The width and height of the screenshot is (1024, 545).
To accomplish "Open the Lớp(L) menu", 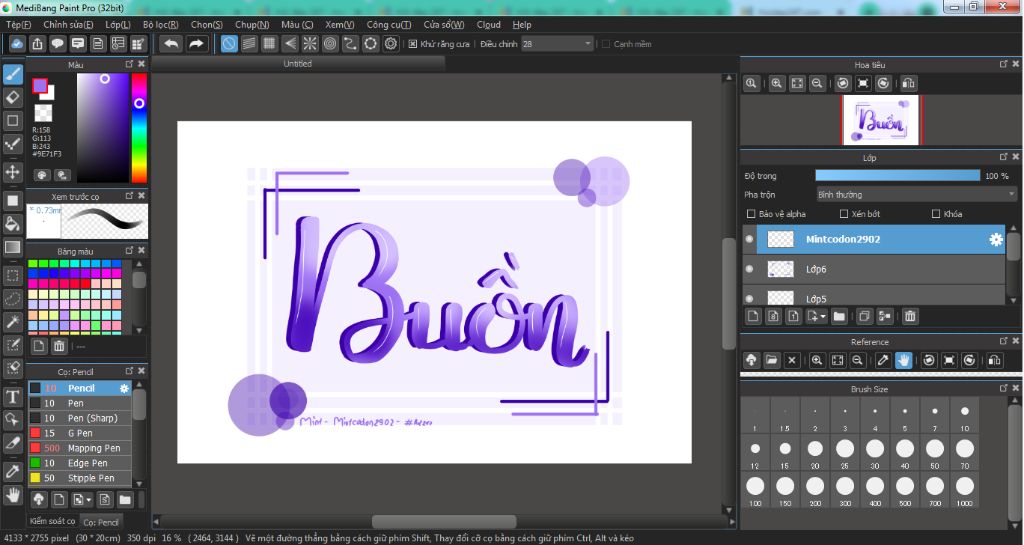I will click(118, 25).
